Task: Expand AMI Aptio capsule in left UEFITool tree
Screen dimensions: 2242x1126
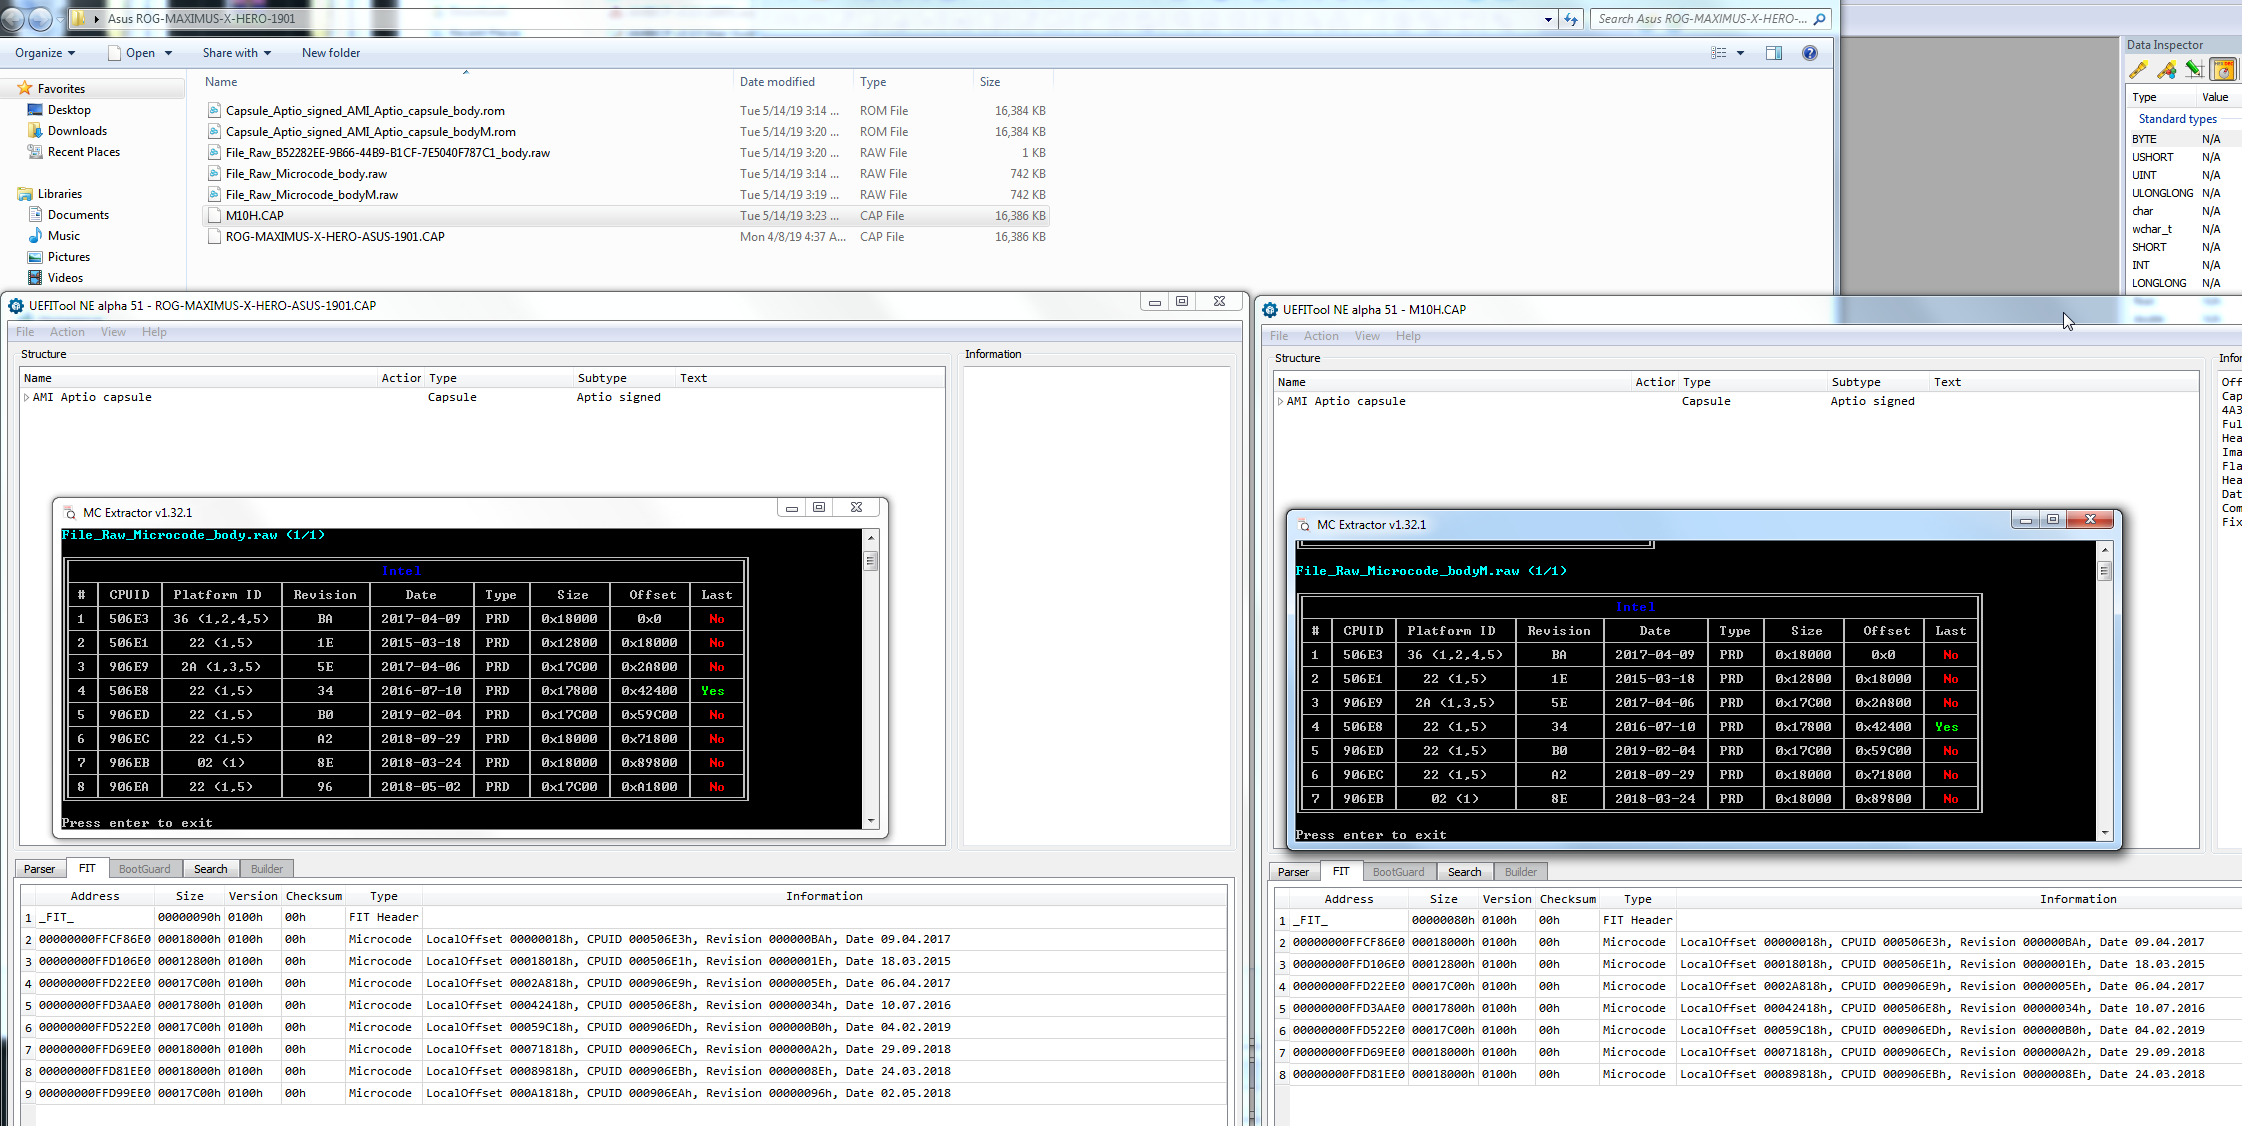Action: pos(26,398)
